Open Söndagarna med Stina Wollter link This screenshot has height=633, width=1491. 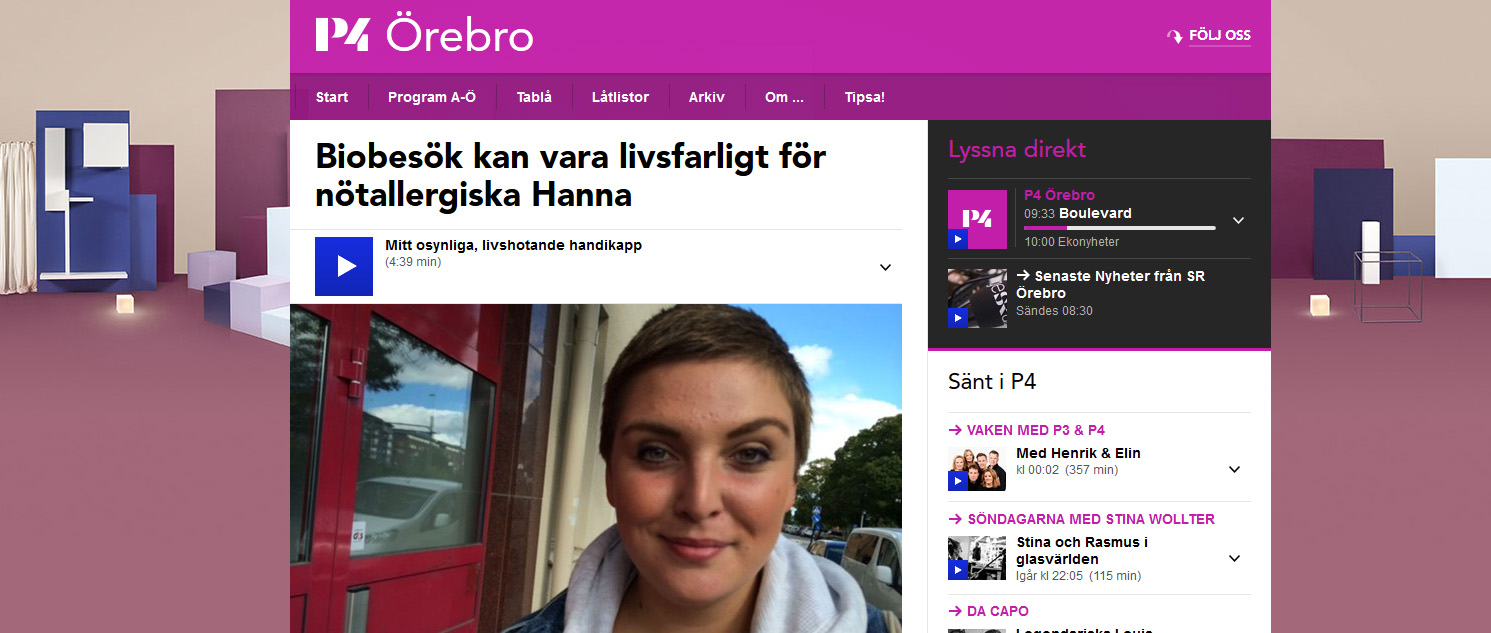[x=1082, y=519]
